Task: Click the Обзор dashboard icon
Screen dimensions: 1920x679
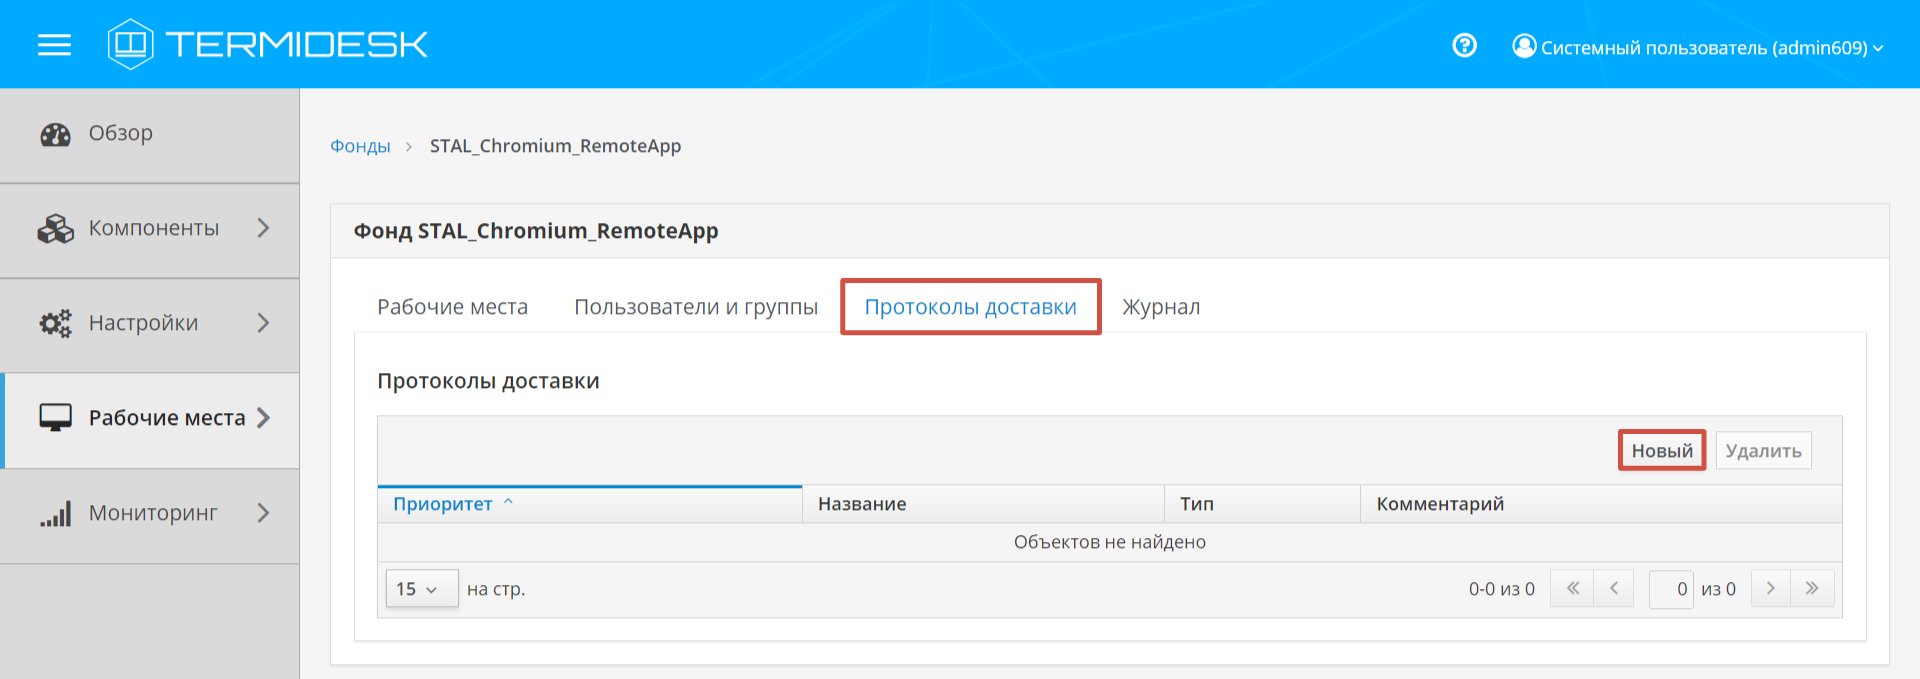Action: tap(55, 134)
